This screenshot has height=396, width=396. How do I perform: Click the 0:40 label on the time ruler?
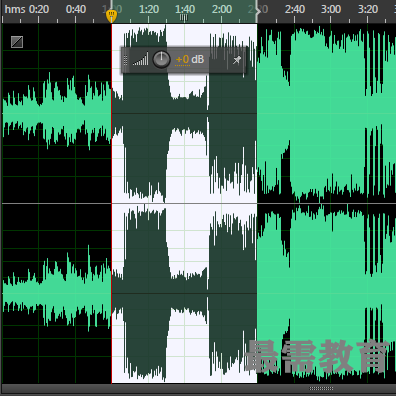pos(76,9)
